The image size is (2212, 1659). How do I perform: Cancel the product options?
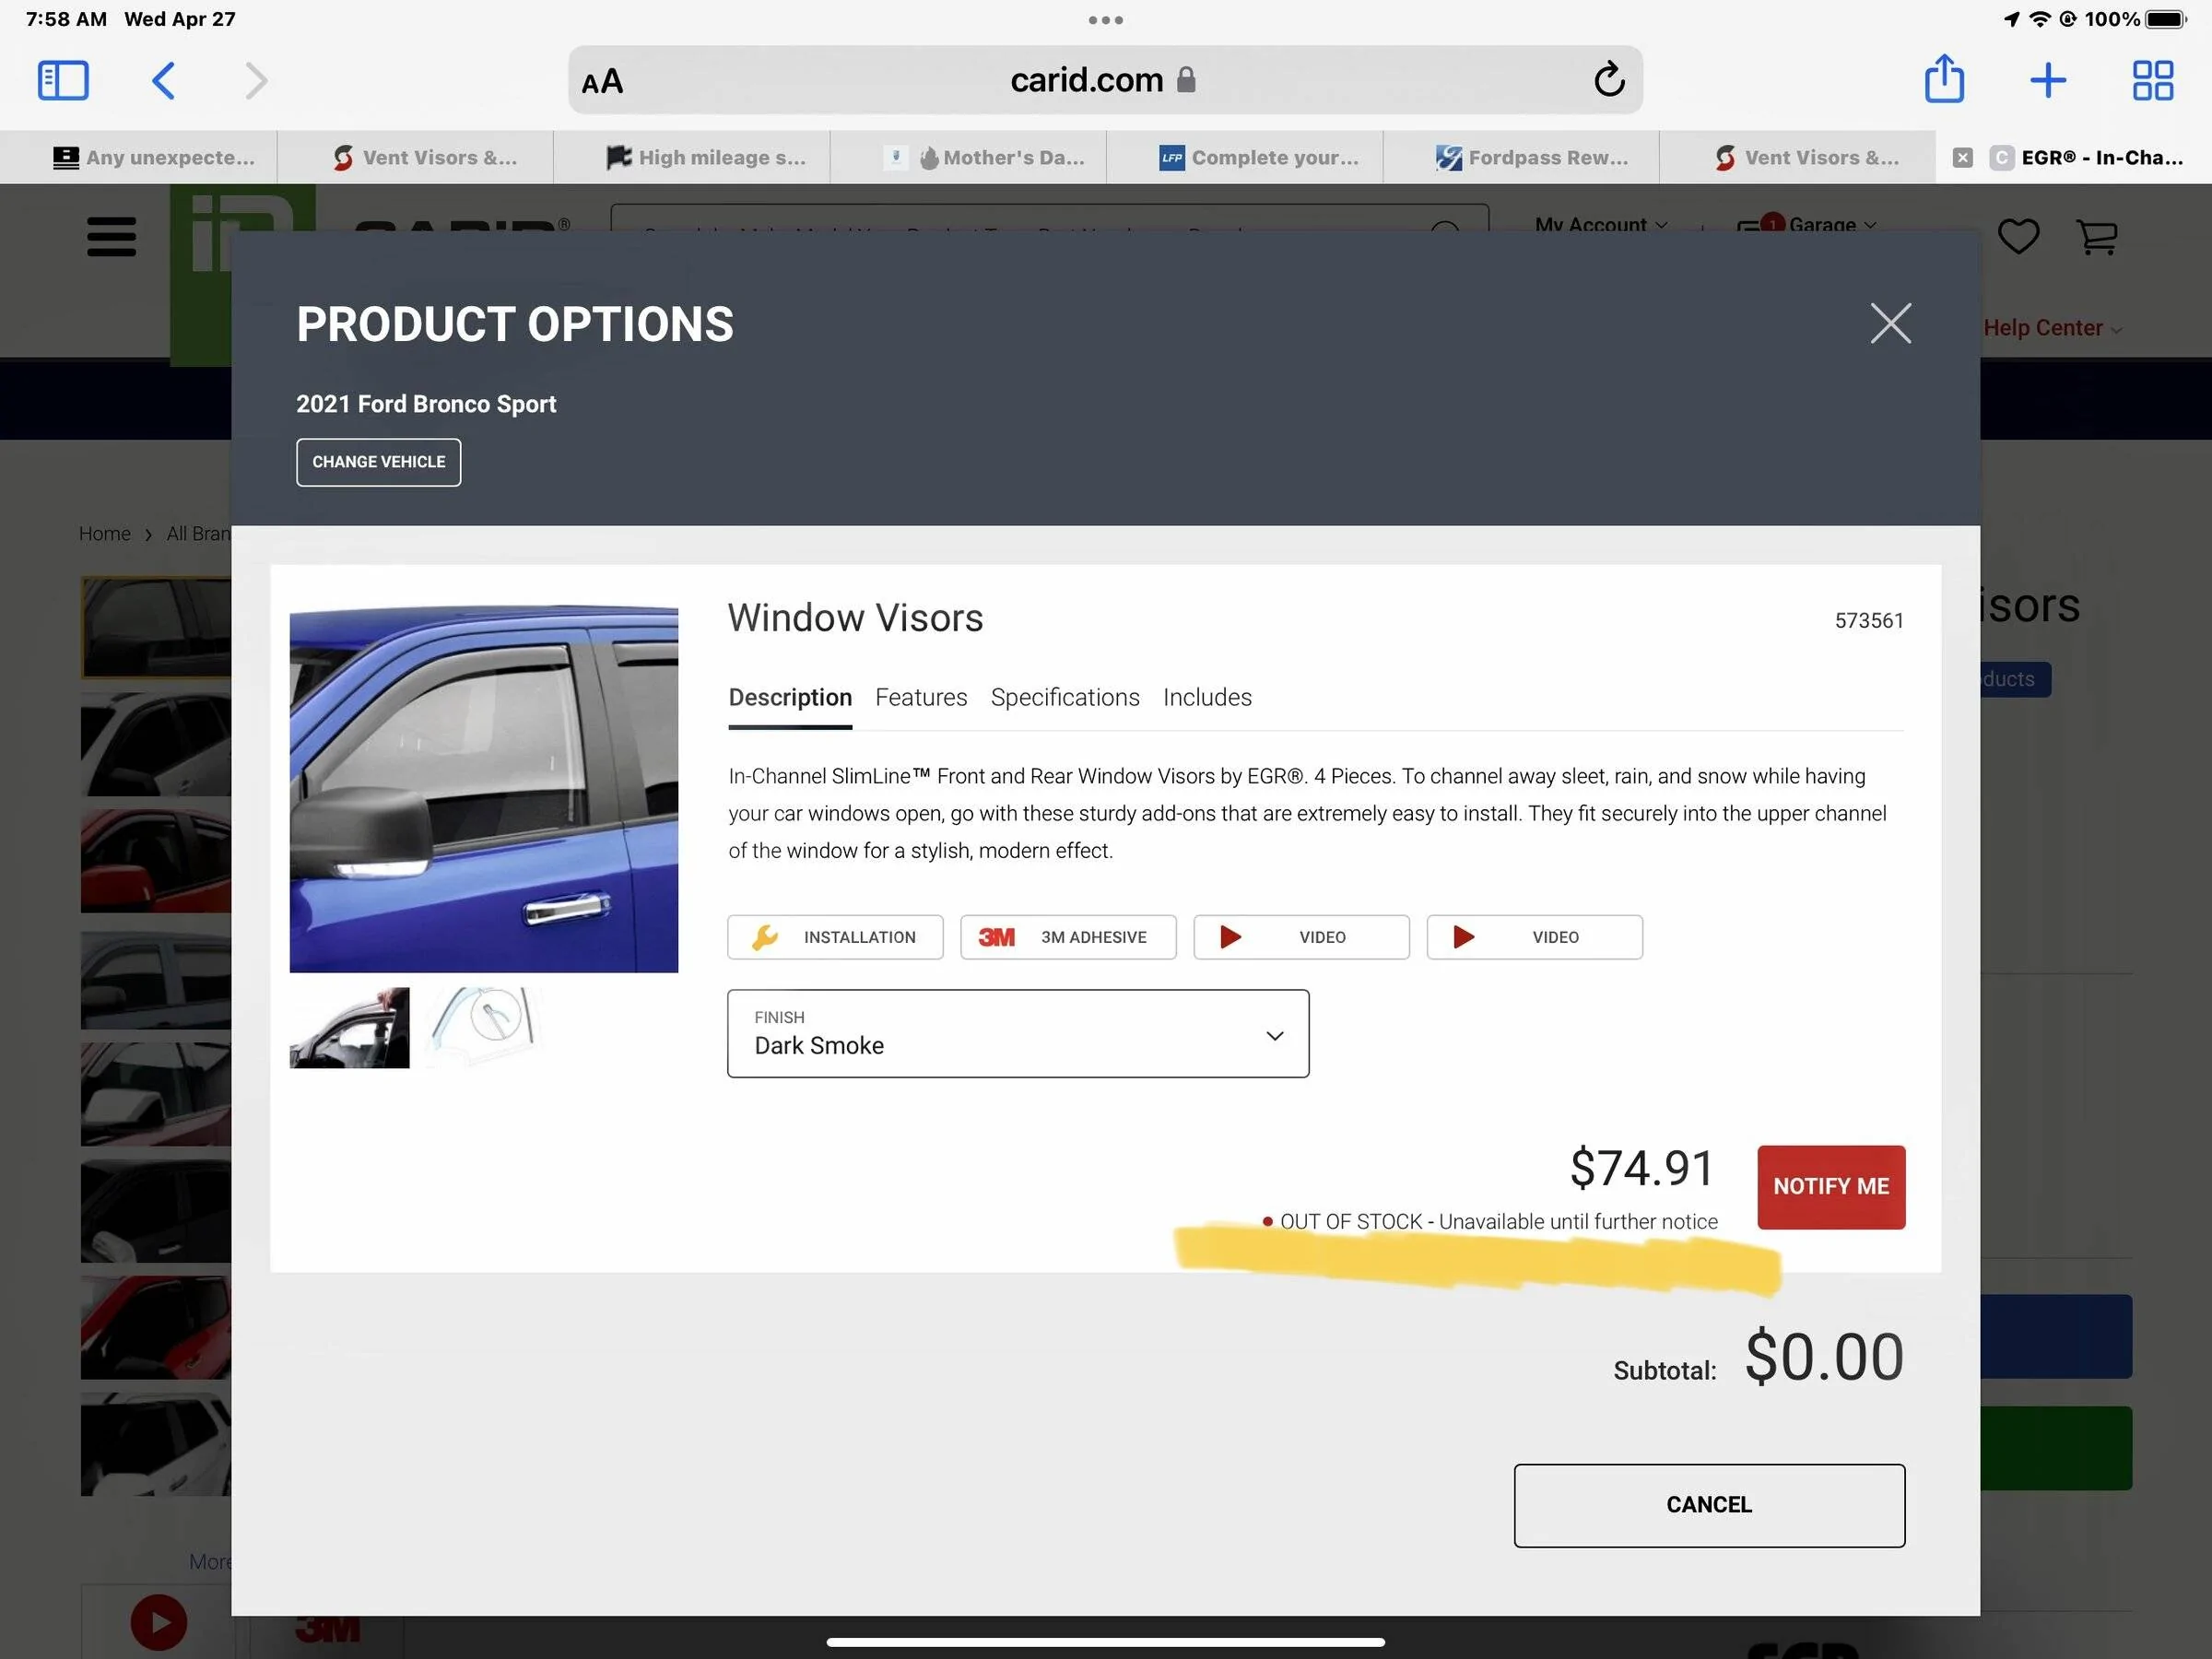pyautogui.click(x=1708, y=1505)
